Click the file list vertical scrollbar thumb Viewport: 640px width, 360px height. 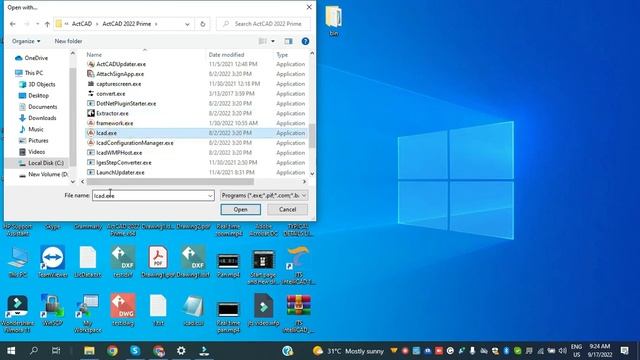coord(312,136)
